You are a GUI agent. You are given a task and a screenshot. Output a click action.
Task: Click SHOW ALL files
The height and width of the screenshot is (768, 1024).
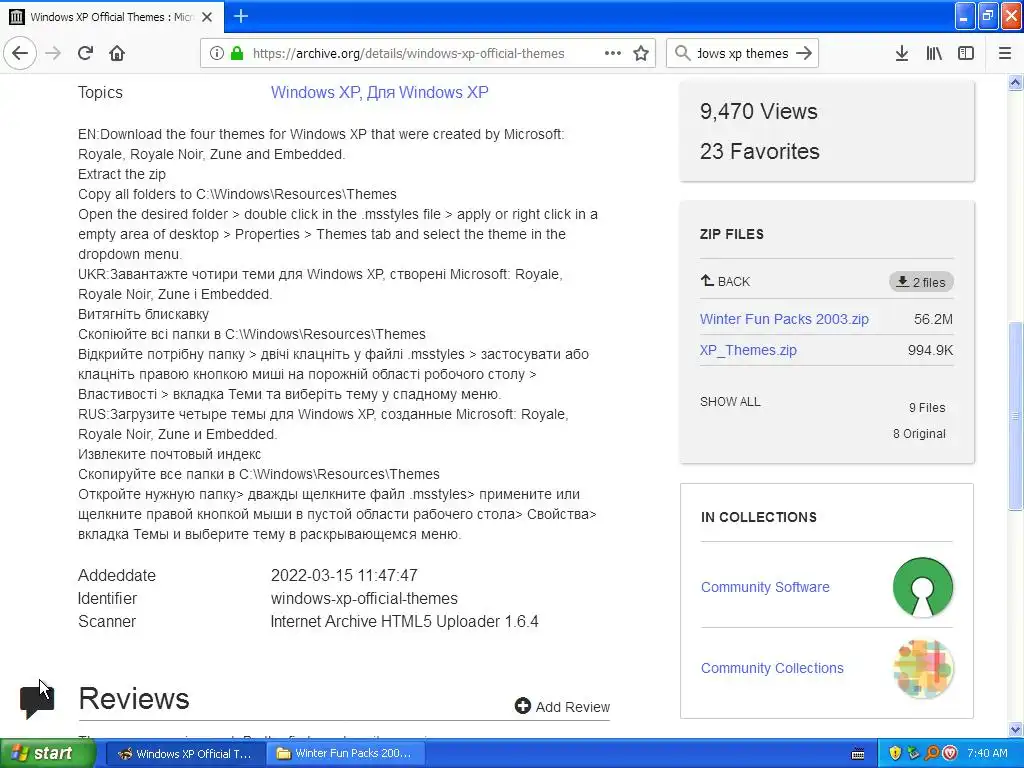point(730,402)
